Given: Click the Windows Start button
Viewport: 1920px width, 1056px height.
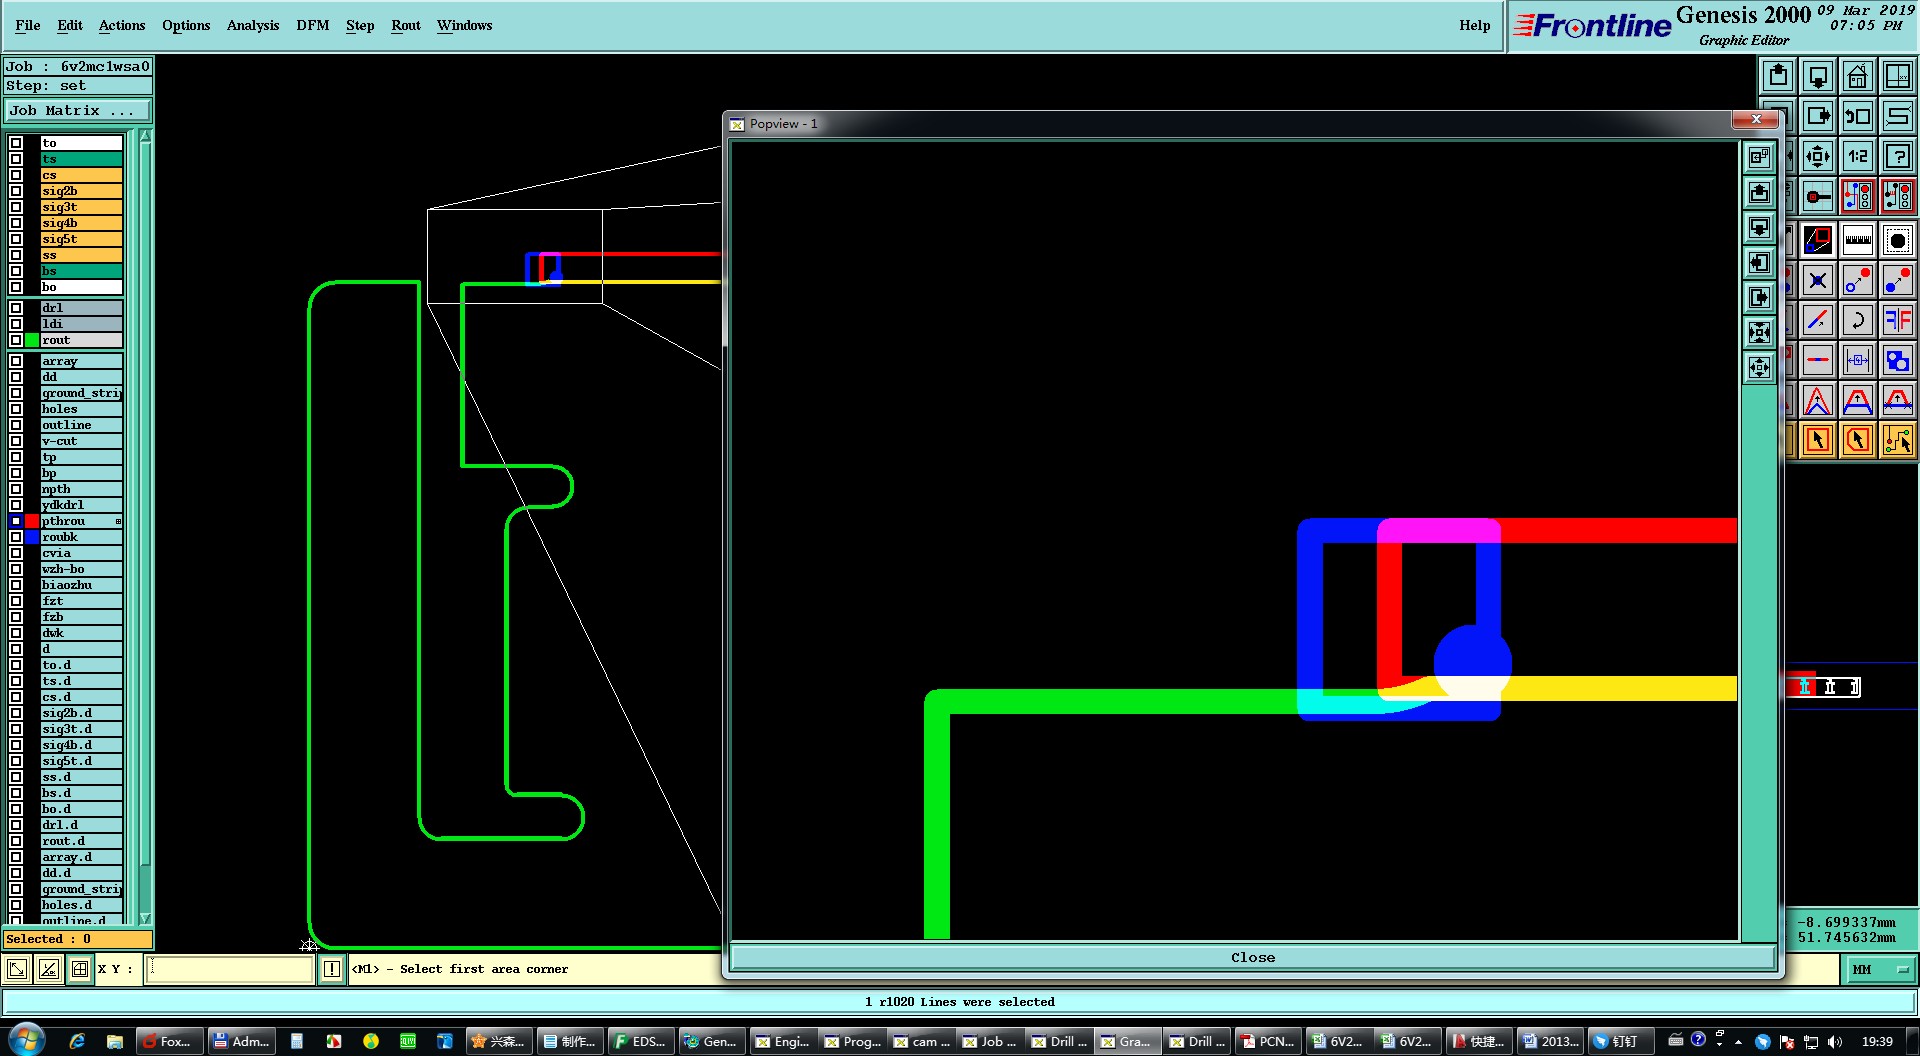Looking at the screenshot, I should point(27,1040).
